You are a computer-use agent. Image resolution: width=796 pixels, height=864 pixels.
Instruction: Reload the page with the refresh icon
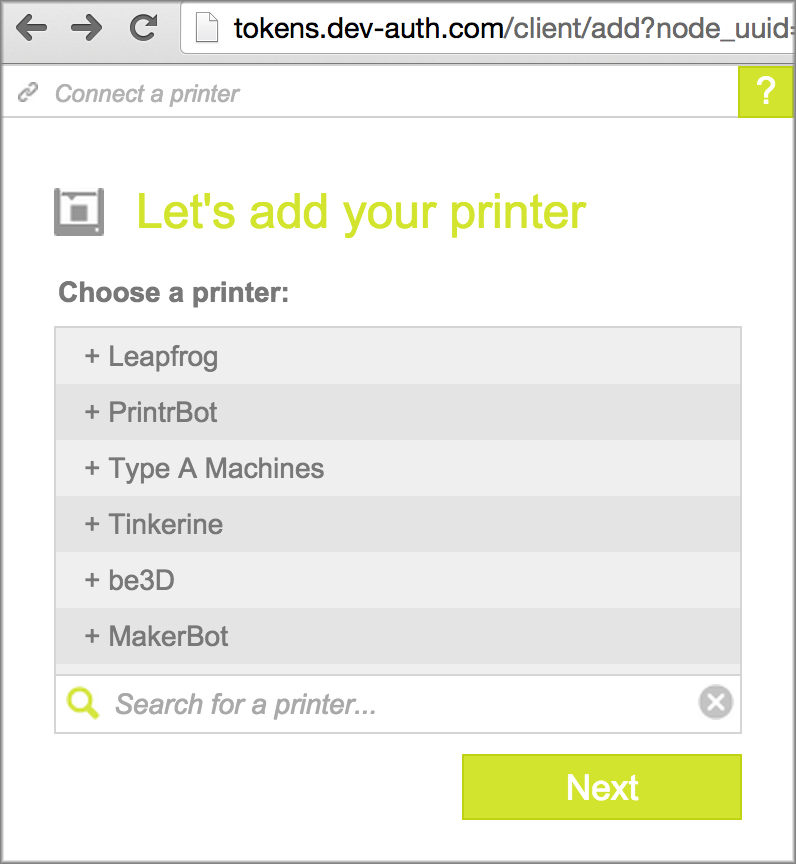pos(144,28)
